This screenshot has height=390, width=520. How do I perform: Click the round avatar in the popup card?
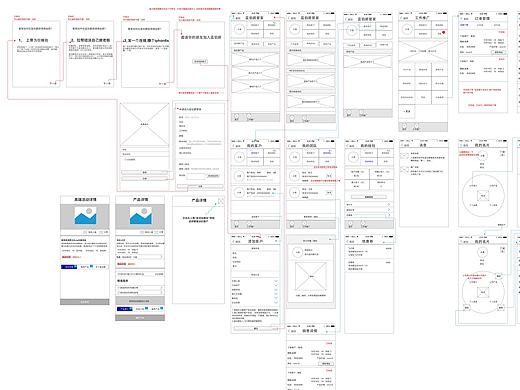click(x=297, y=252)
